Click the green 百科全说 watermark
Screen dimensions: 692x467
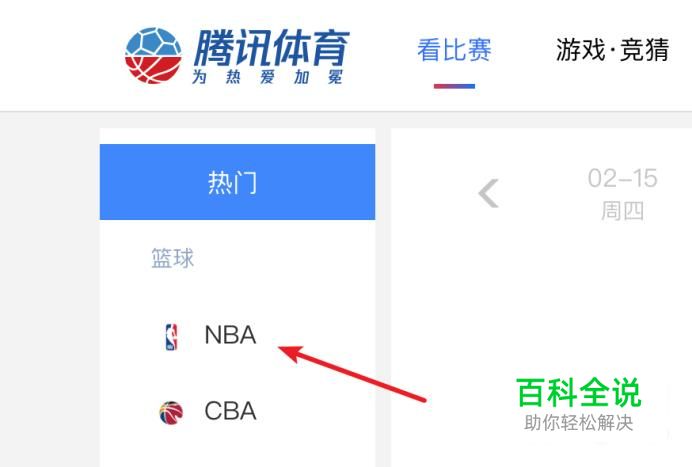click(x=579, y=392)
